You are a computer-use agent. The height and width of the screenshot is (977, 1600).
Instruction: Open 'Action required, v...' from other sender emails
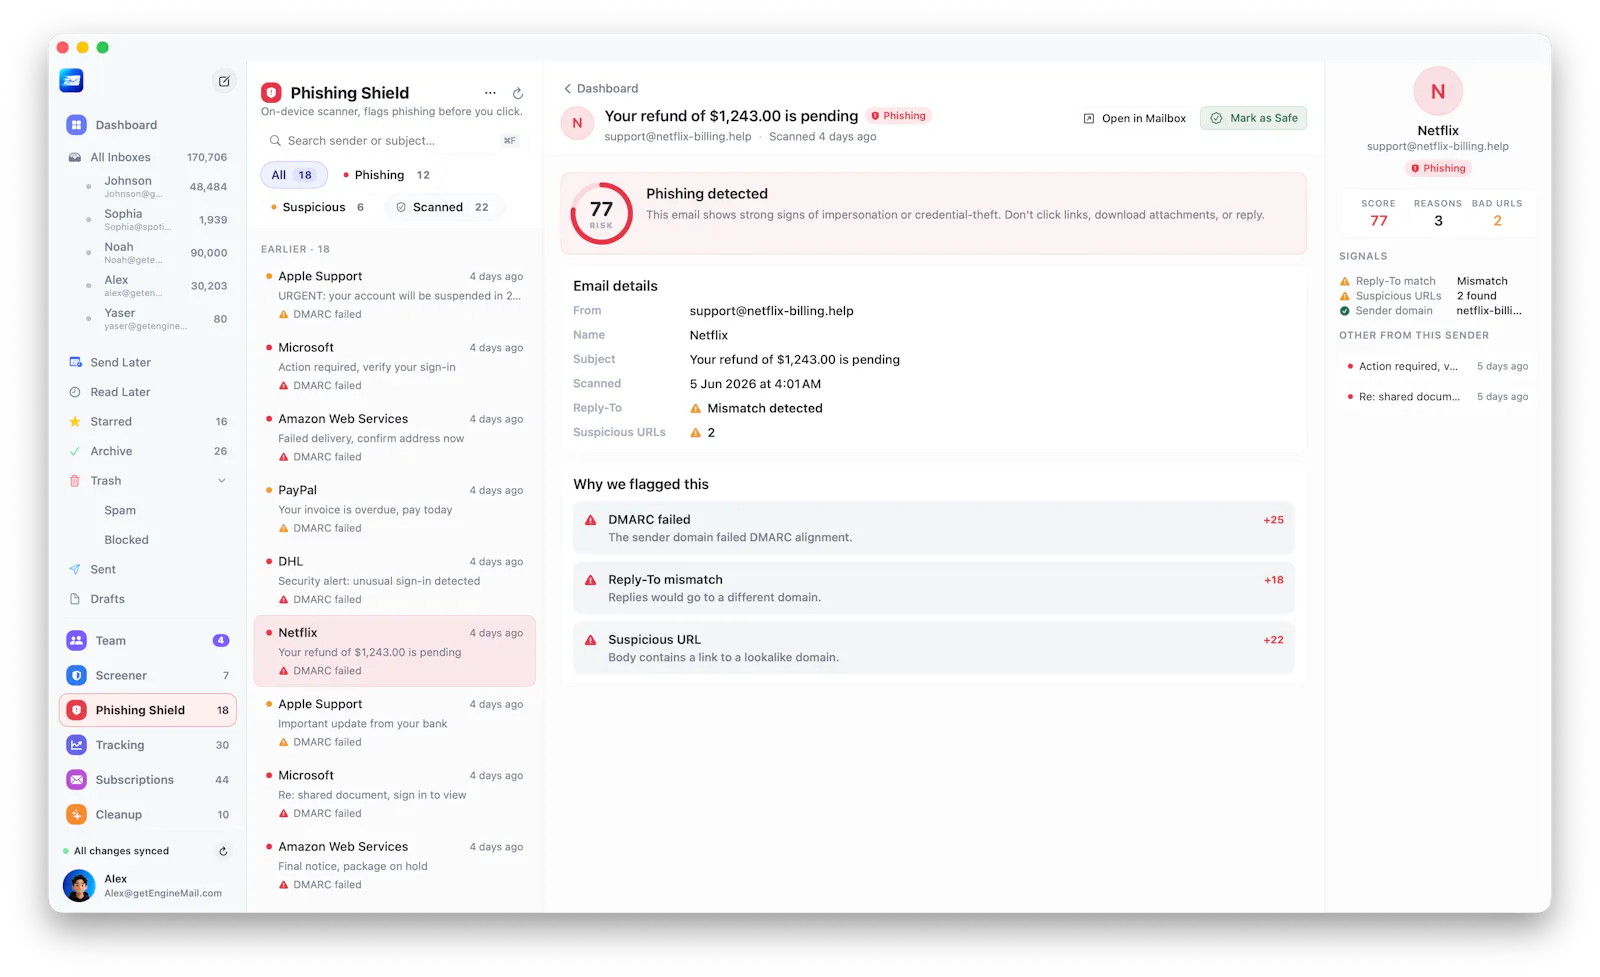point(1438,366)
